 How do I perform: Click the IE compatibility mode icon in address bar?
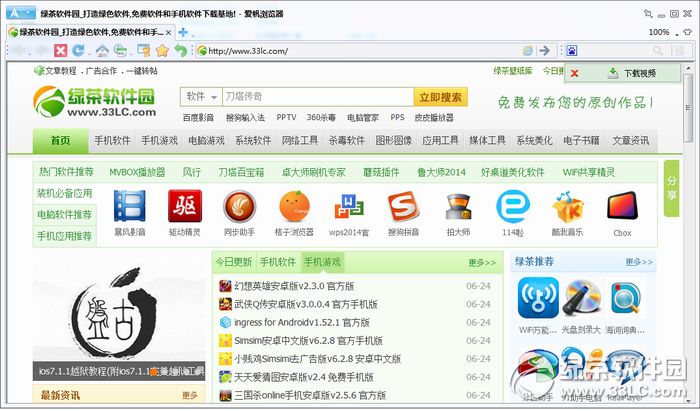click(x=528, y=50)
